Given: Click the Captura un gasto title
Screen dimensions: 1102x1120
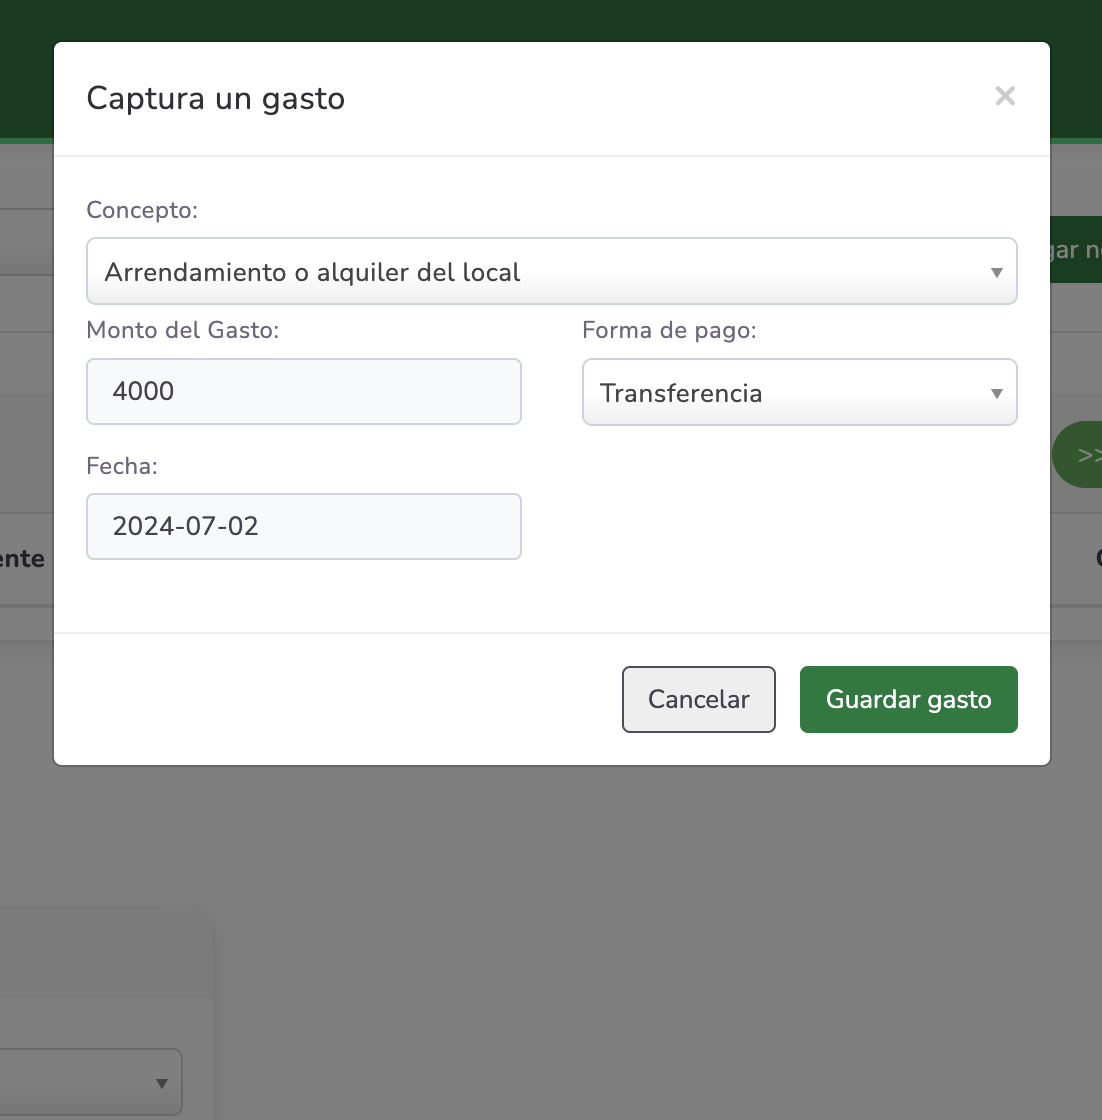Looking at the screenshot, I should tap(216, 99).
